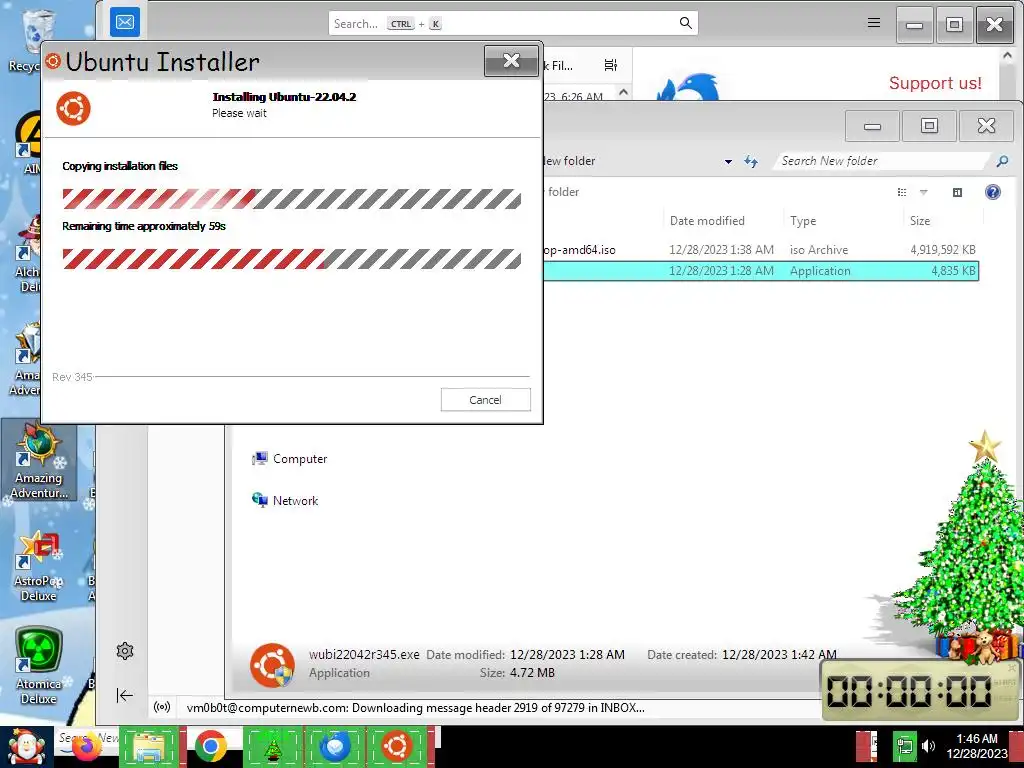Viewport: 1024px width, 768px height.
Task: Open the Atomica Deluxe desktop shortcut
Action: pyautogui.click(x=39, y=666)
